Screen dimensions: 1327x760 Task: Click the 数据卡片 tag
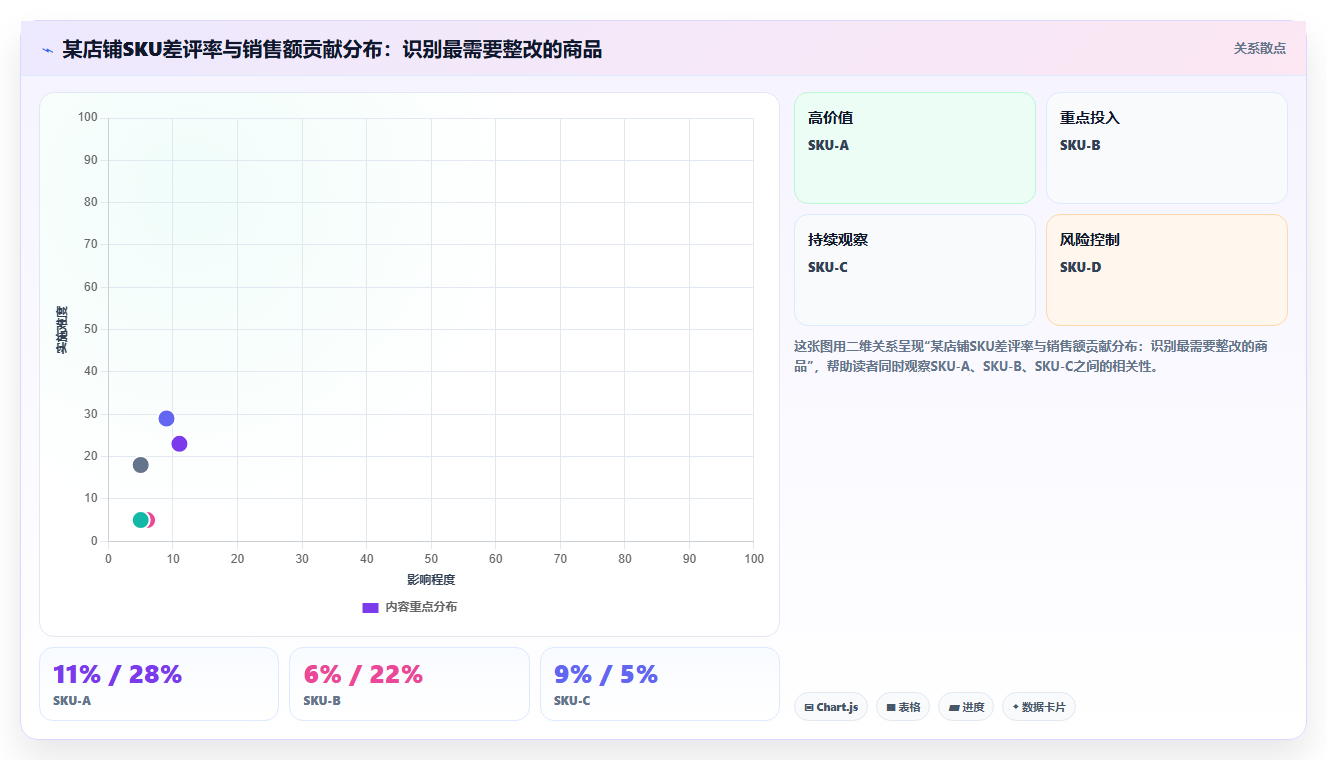1039,707
